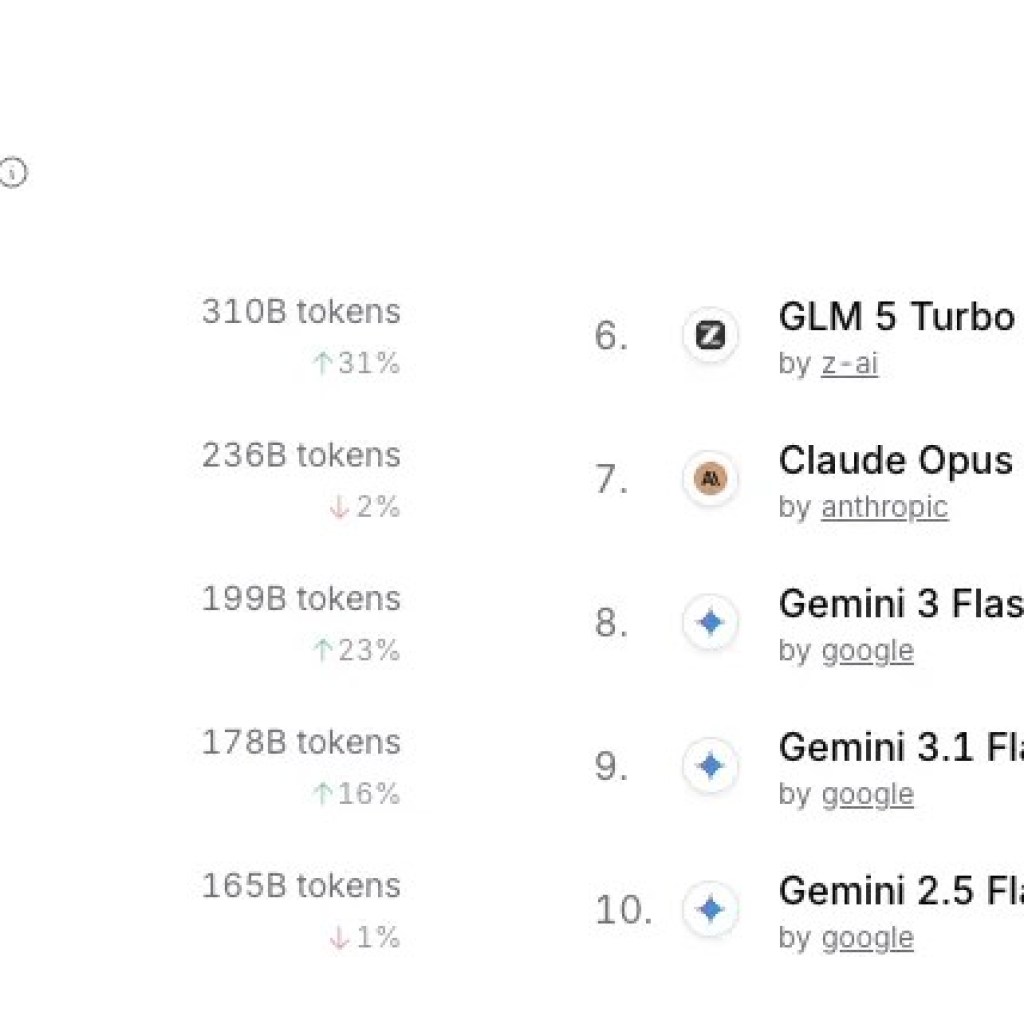Screen dimensions: 1024x1024
Task: Open the anthropic provider link
Action: coord(884,508)
